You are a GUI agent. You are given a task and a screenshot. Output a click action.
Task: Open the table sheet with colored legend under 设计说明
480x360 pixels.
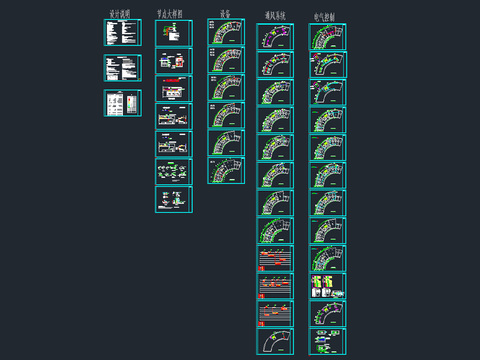(123, 103)
